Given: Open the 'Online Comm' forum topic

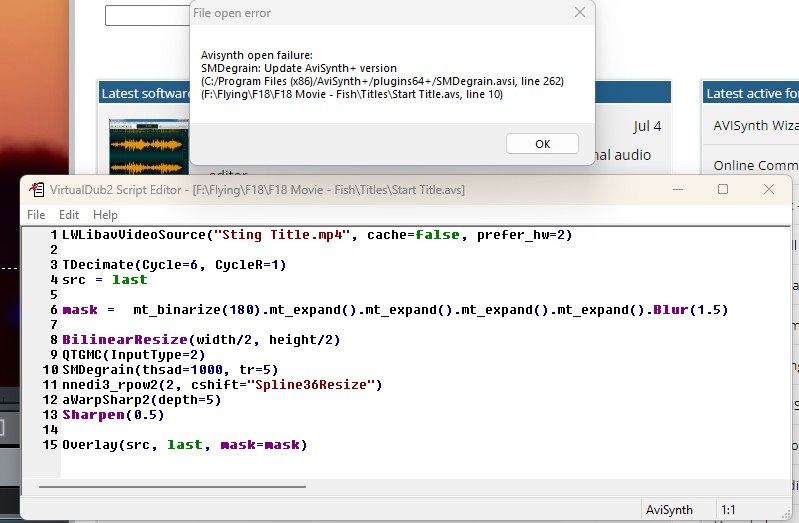Looking at the screenshot, I should [756, 165].
